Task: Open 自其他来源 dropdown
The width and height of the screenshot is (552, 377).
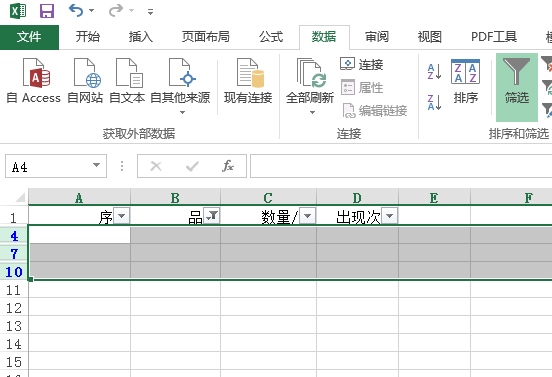Action: (x=180, y=86)
